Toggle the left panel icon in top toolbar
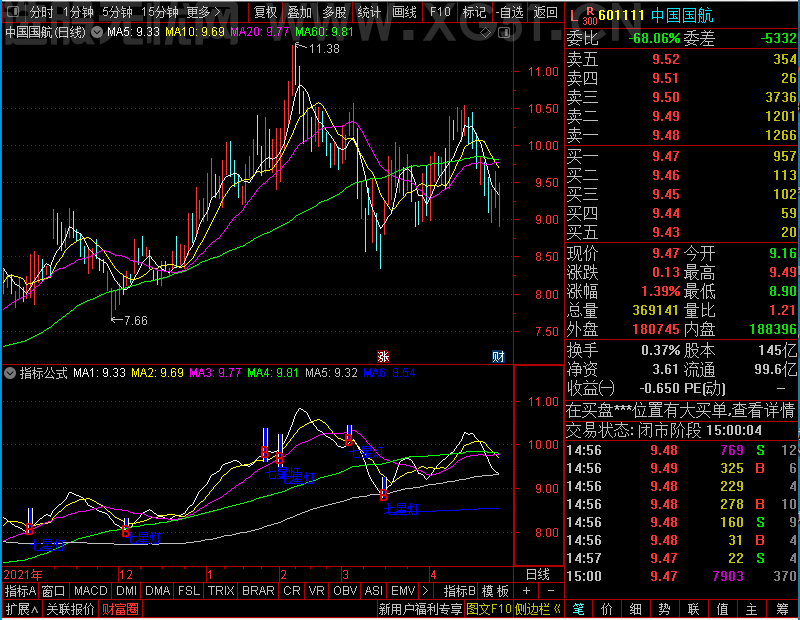 point(13,11)
